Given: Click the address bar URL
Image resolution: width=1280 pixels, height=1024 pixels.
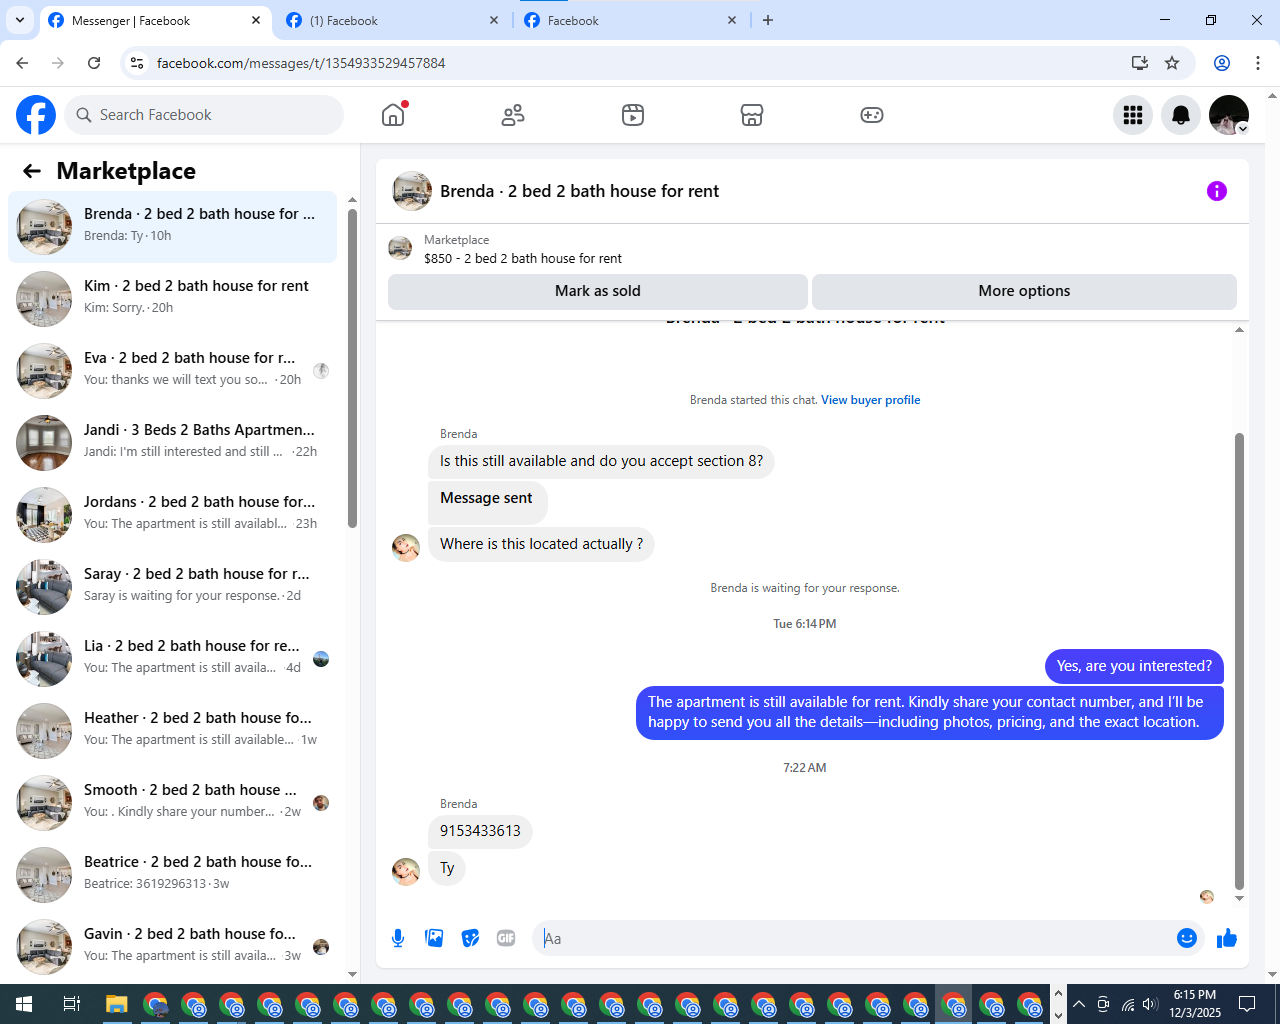Looking at the screenshot, I should [301, 63].
